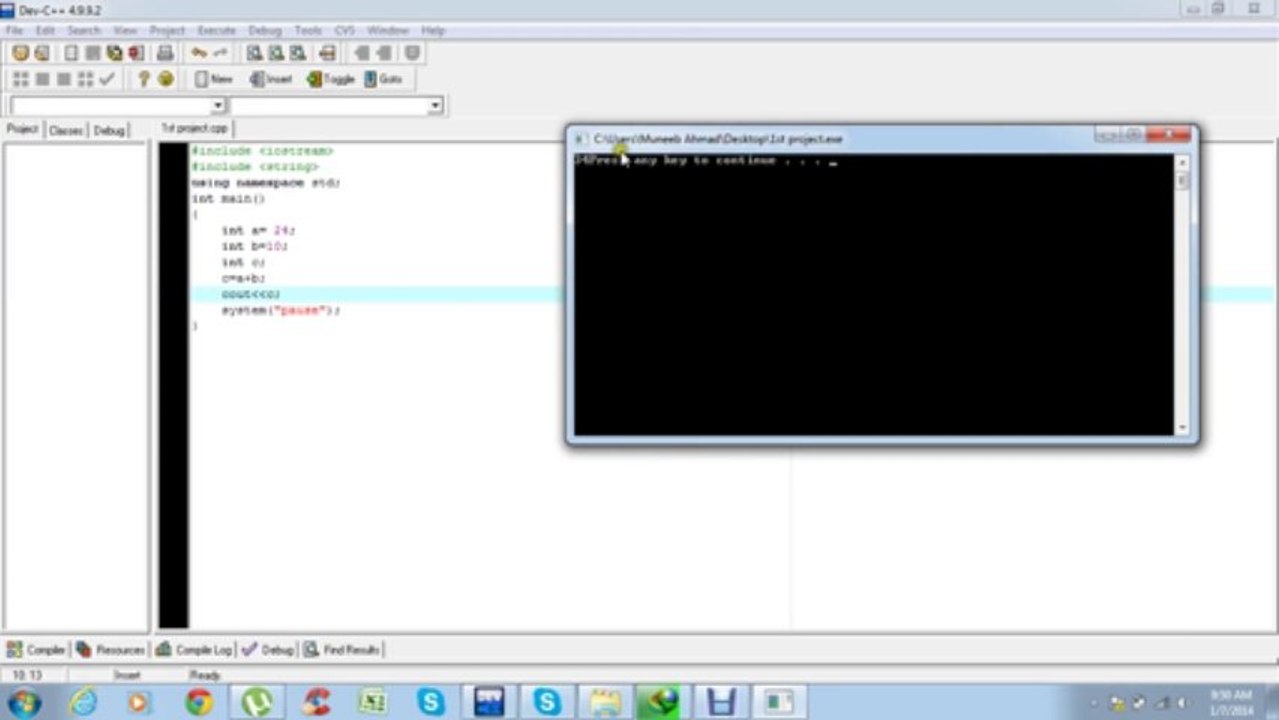Viewport: 1279px width, 720px height.
Task: Click the Compile toolbar icon
Action: point(20,79)
